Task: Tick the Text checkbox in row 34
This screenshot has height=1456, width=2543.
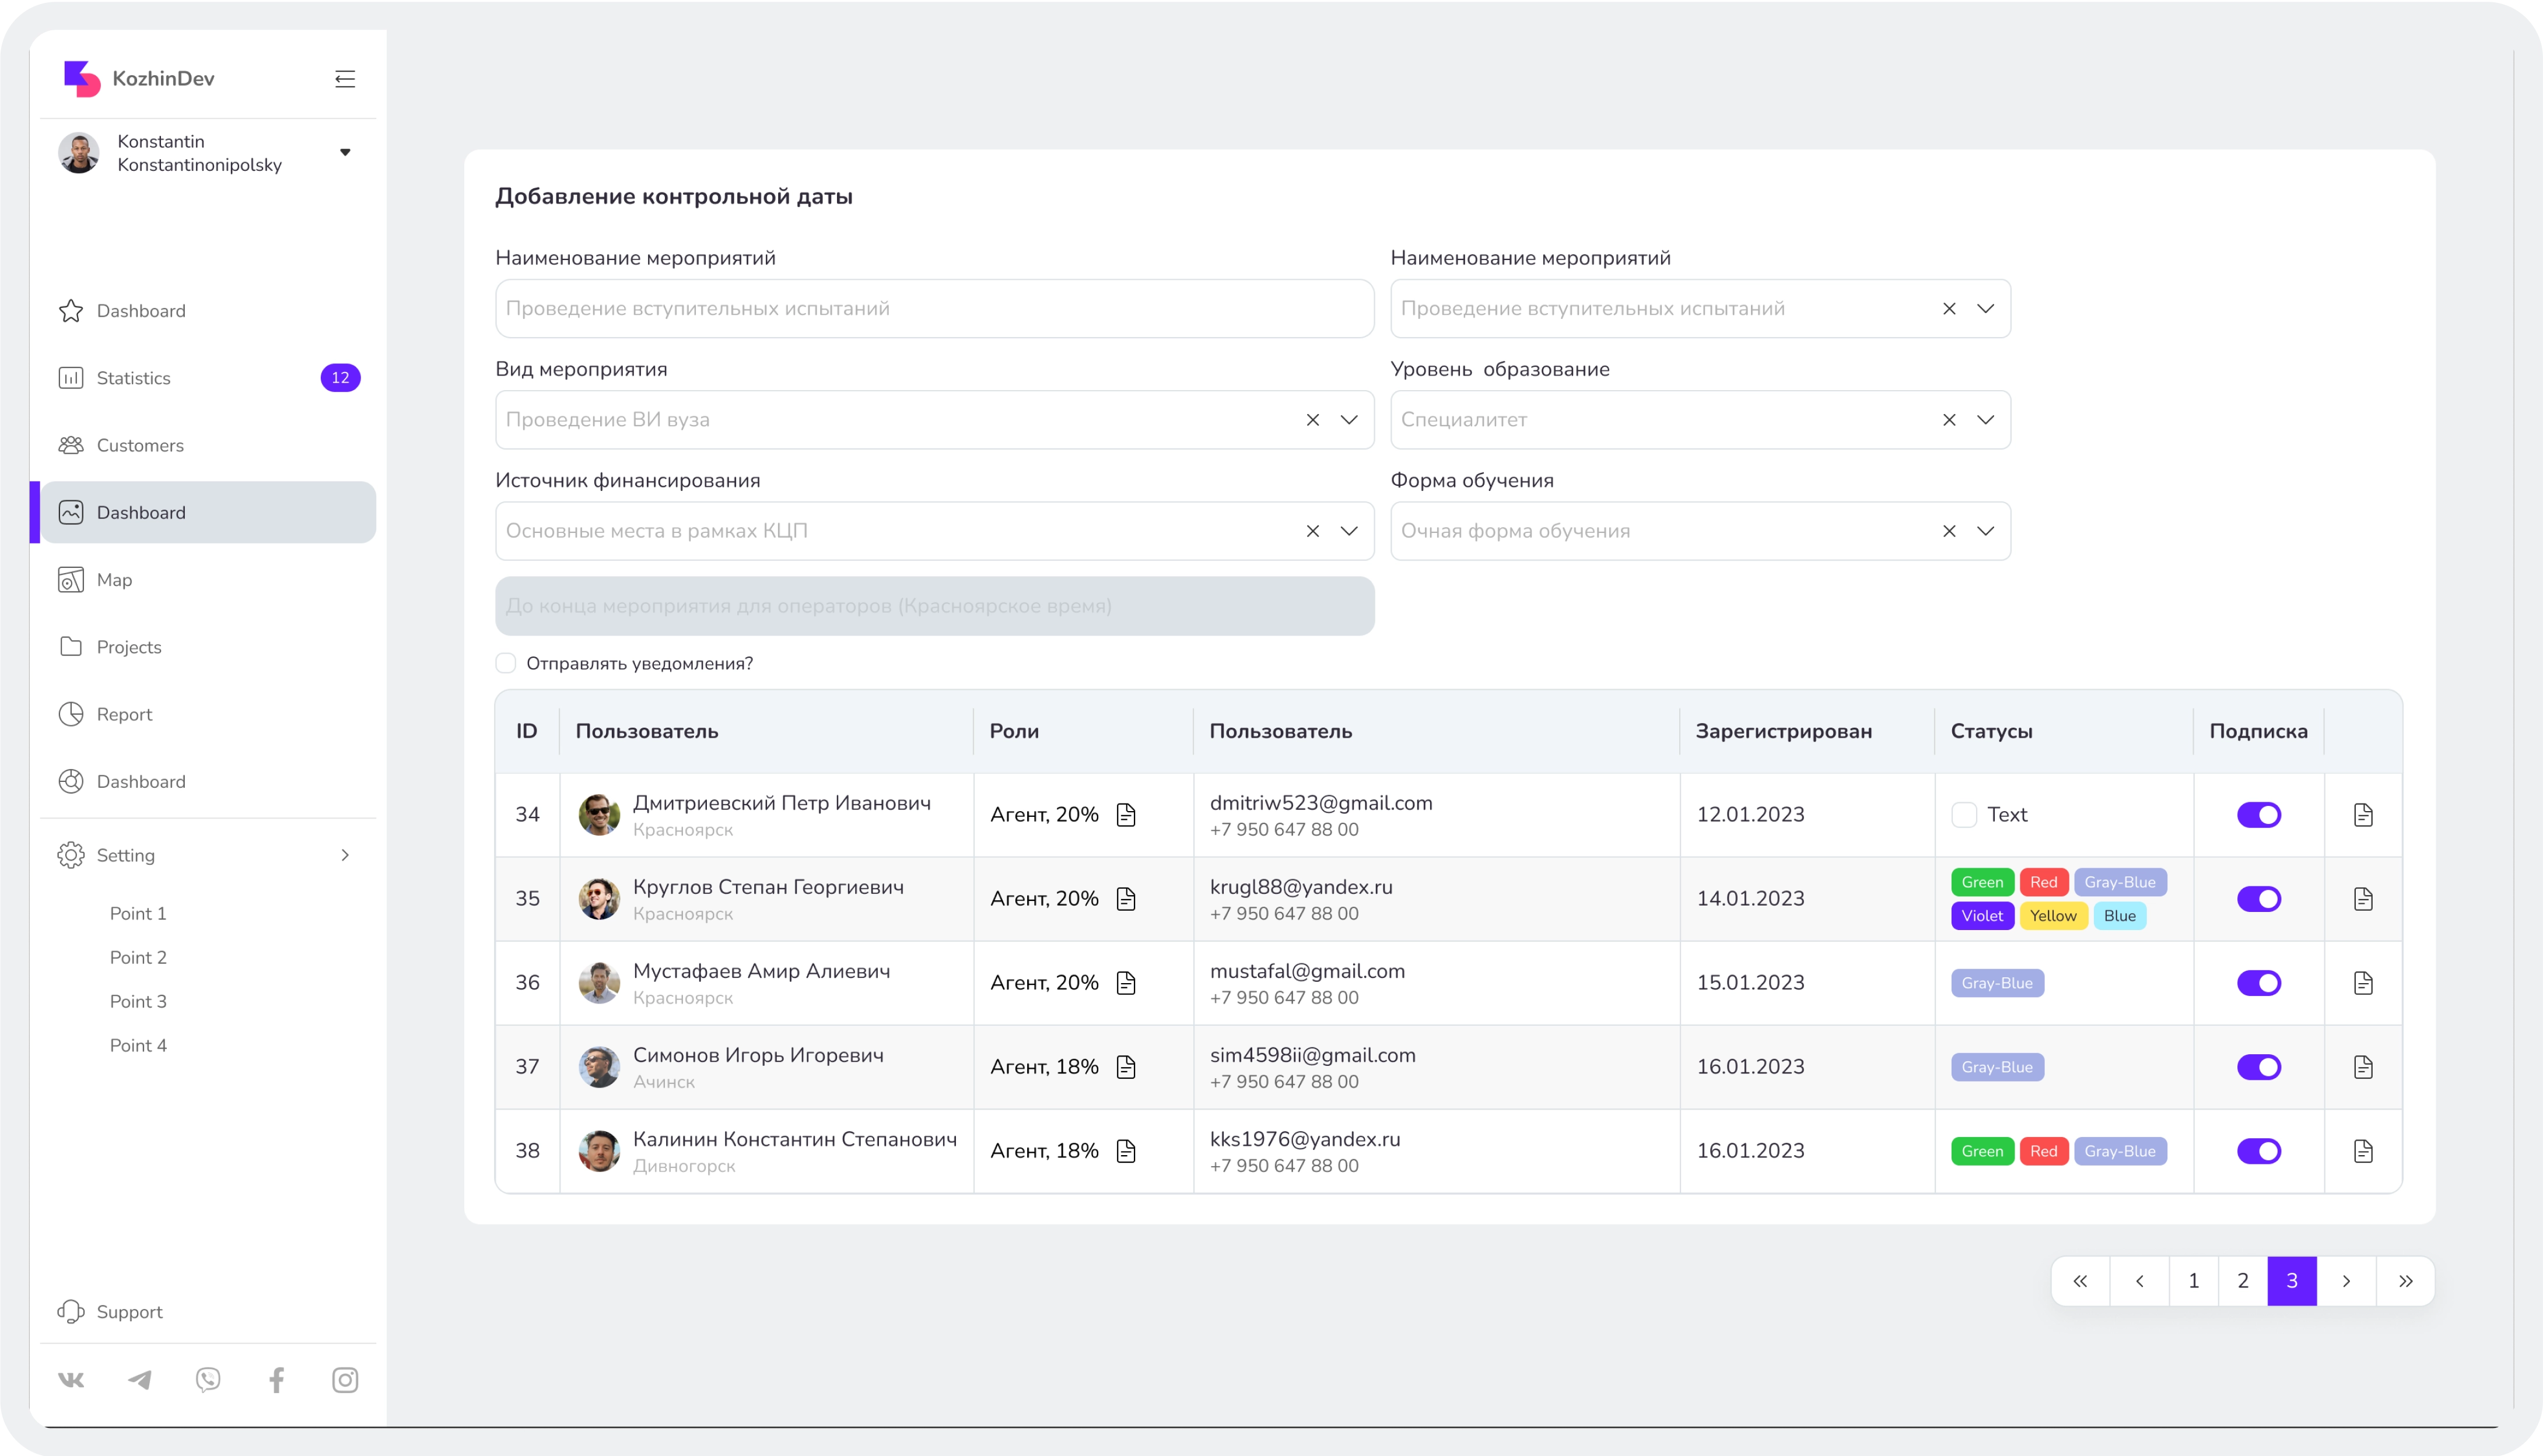Action: click(1964, 815)
